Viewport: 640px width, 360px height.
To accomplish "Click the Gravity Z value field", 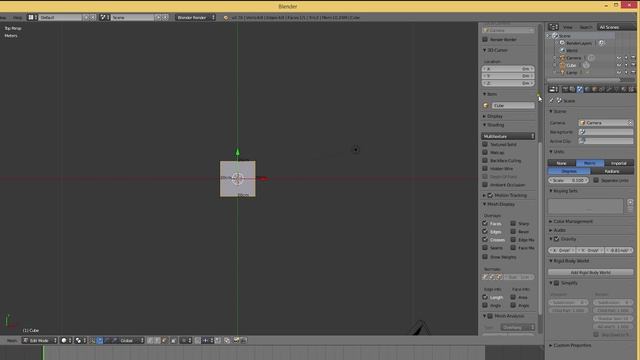I will point(619,250).
